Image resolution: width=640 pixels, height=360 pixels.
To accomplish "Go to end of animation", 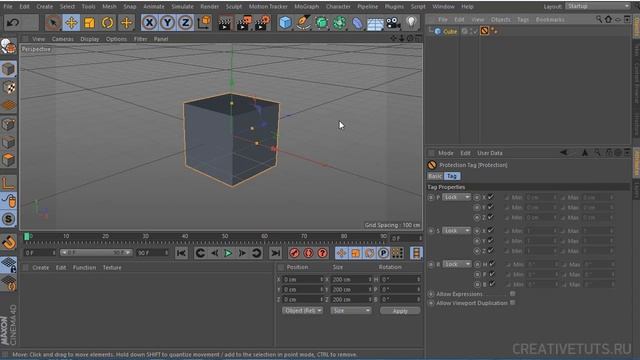I will [x=276, y=253].
